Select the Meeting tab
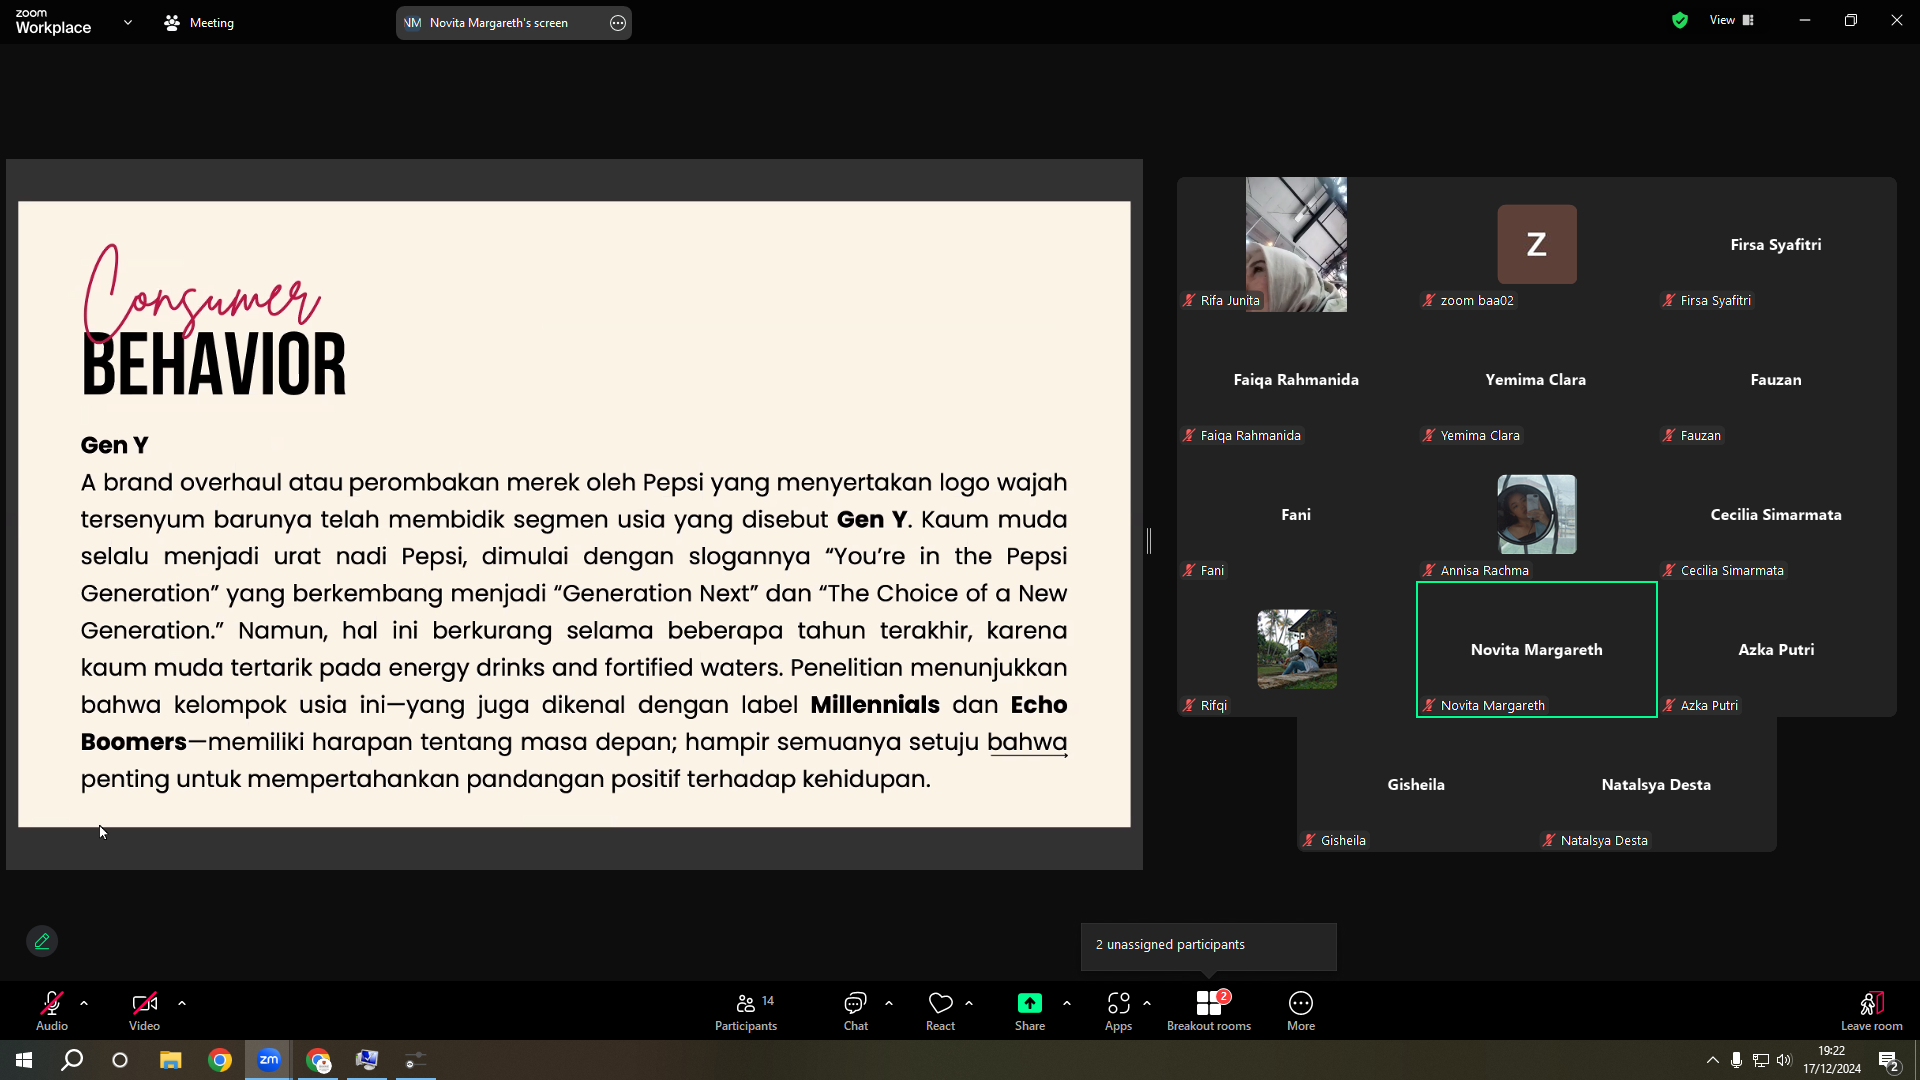Viewport: 1920px width, 1080px height. [x=199, y=22]
